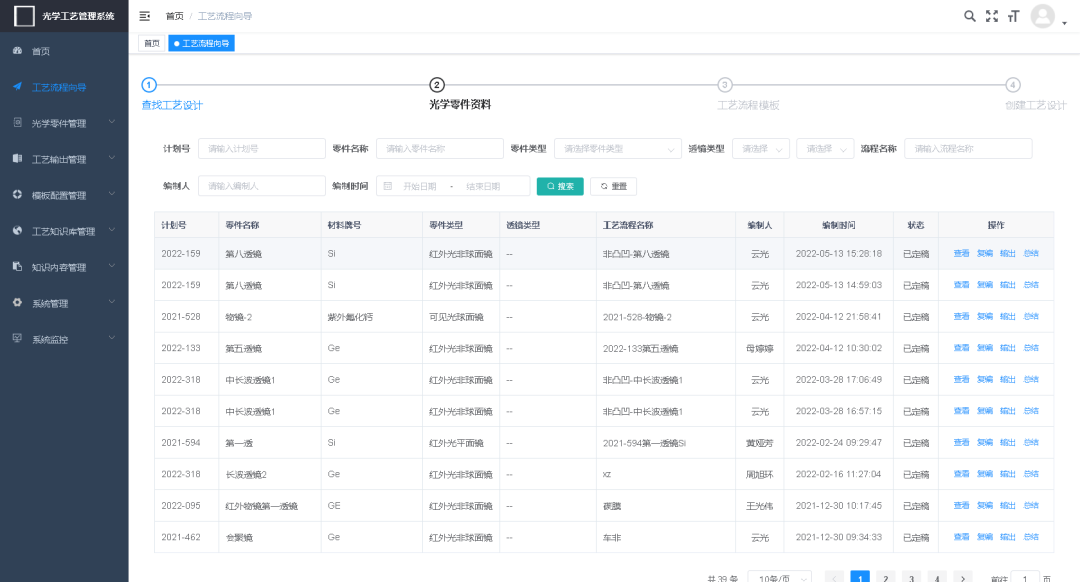The height and width of the screenshot is (582, 1080).
Task: Toggle fullscreen mode icon in header
Action: pyautogui.click(x=992, y=16)
